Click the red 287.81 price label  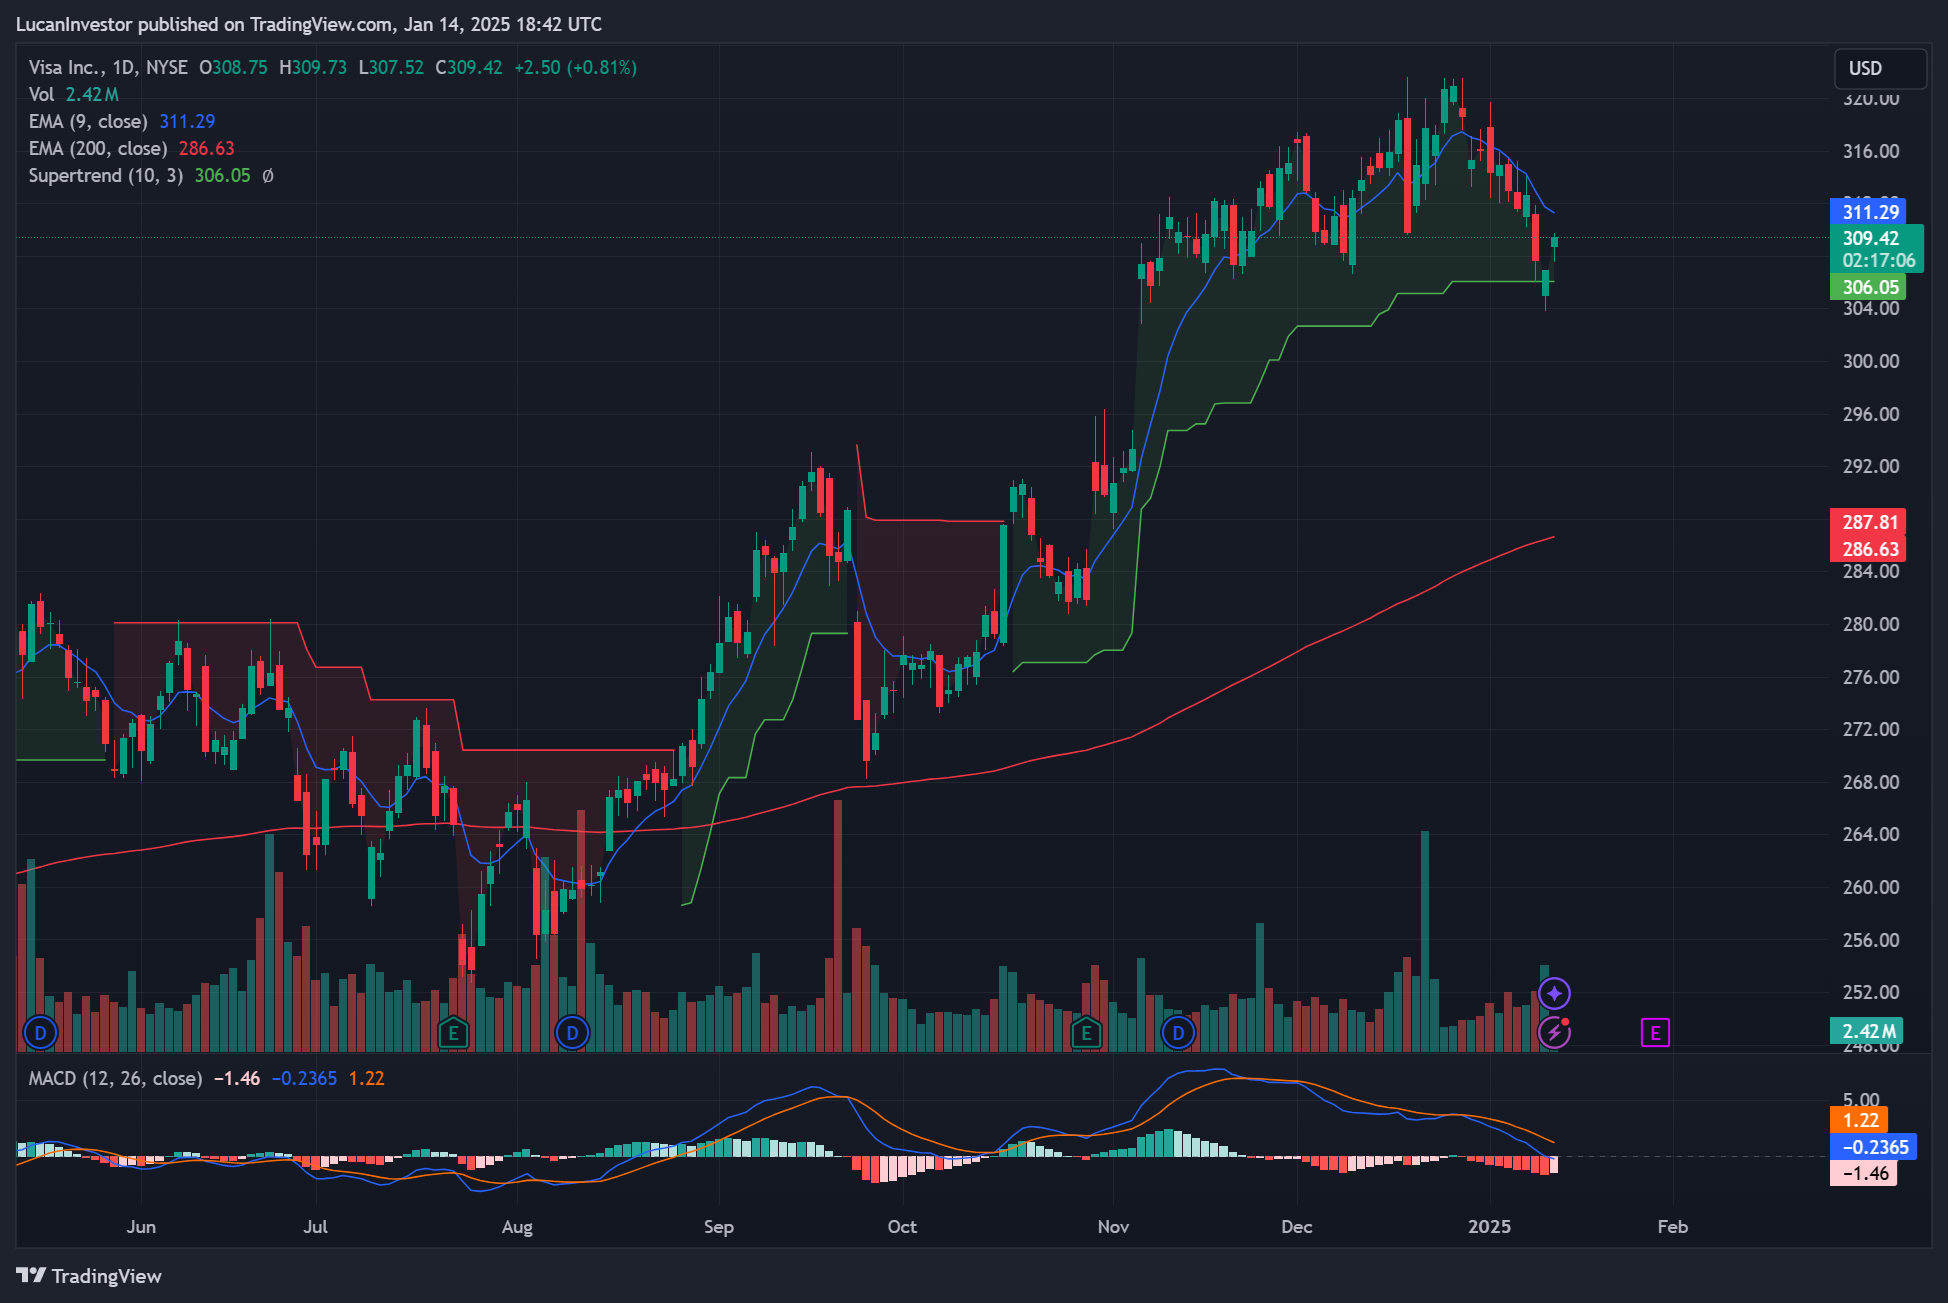pos(1868,522)
